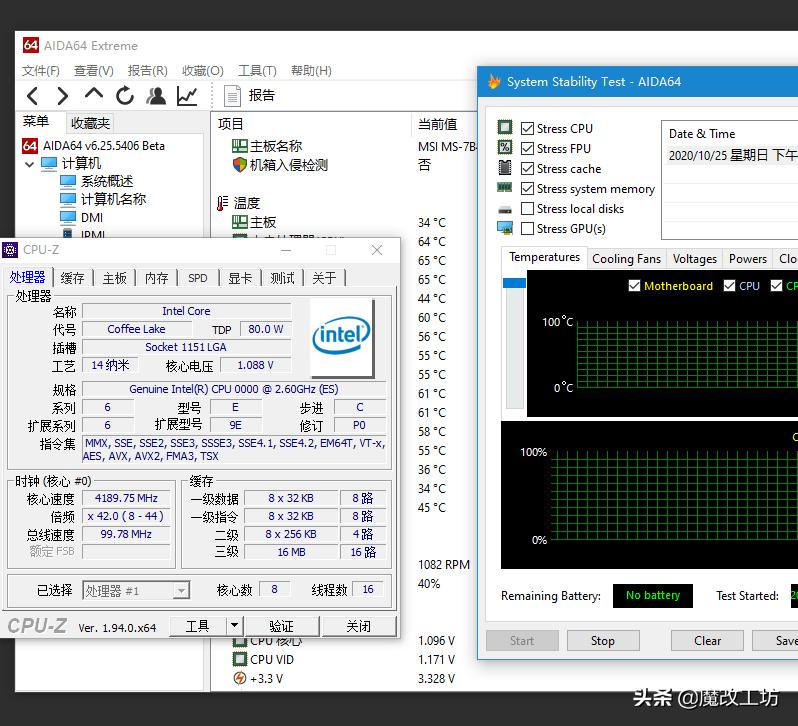The height and width of the screenshot is (726, 798).
Task: Collapse the 计算机 tree node
Action: [x=30, y=164]
